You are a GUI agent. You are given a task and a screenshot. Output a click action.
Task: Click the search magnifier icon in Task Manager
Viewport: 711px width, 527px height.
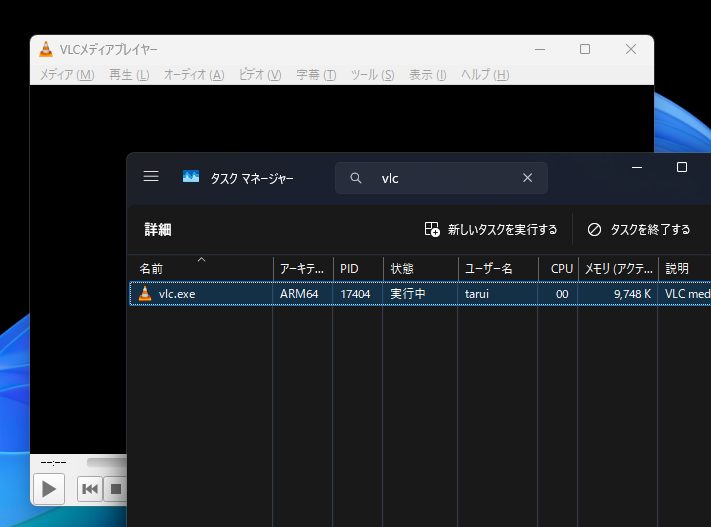[356, 178]
